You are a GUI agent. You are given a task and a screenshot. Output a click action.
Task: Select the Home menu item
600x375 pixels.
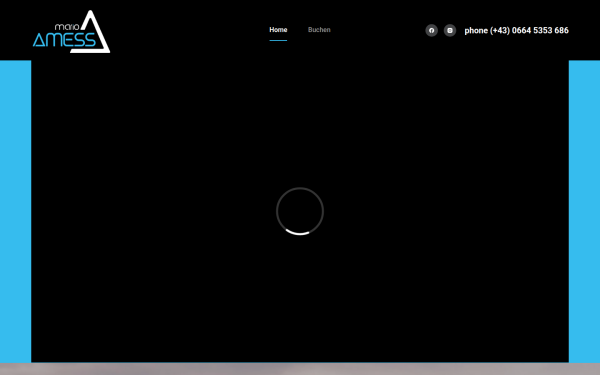click(278, 30)
